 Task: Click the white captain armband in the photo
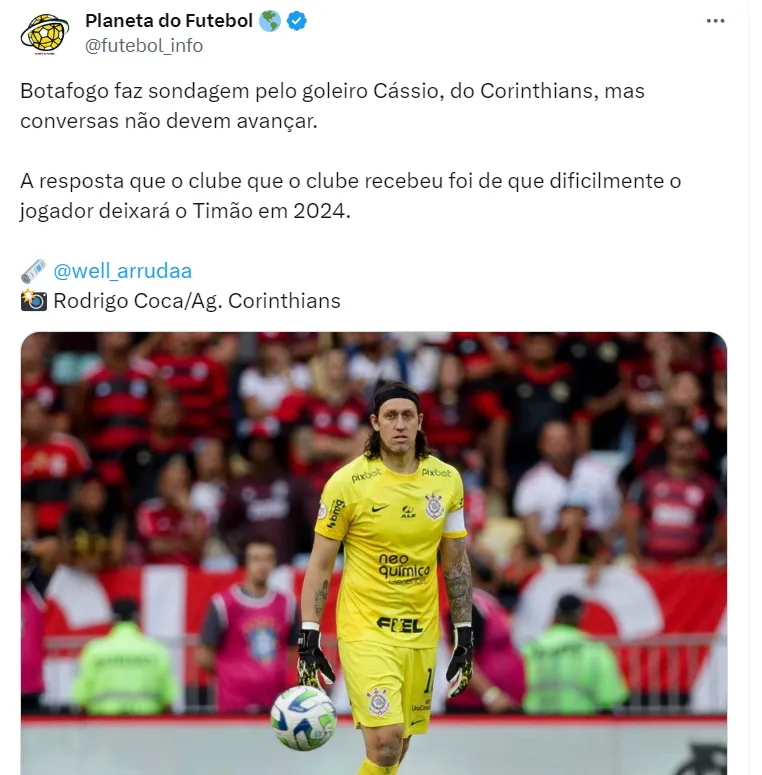454,521
